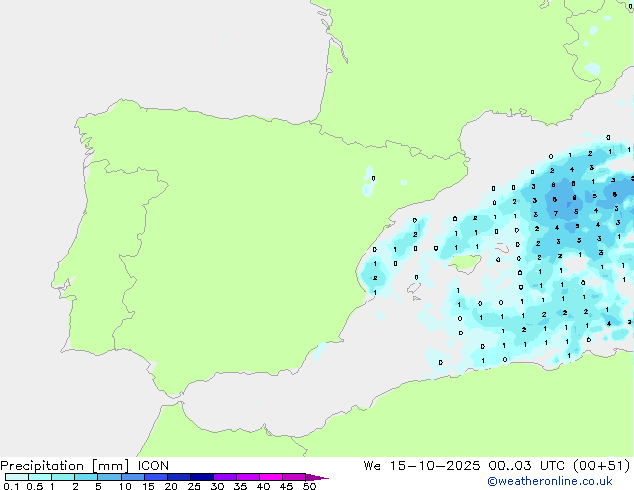634x490 pixels.
Task: Click the date text 'We 15-10-2025'
Action: 422,466
